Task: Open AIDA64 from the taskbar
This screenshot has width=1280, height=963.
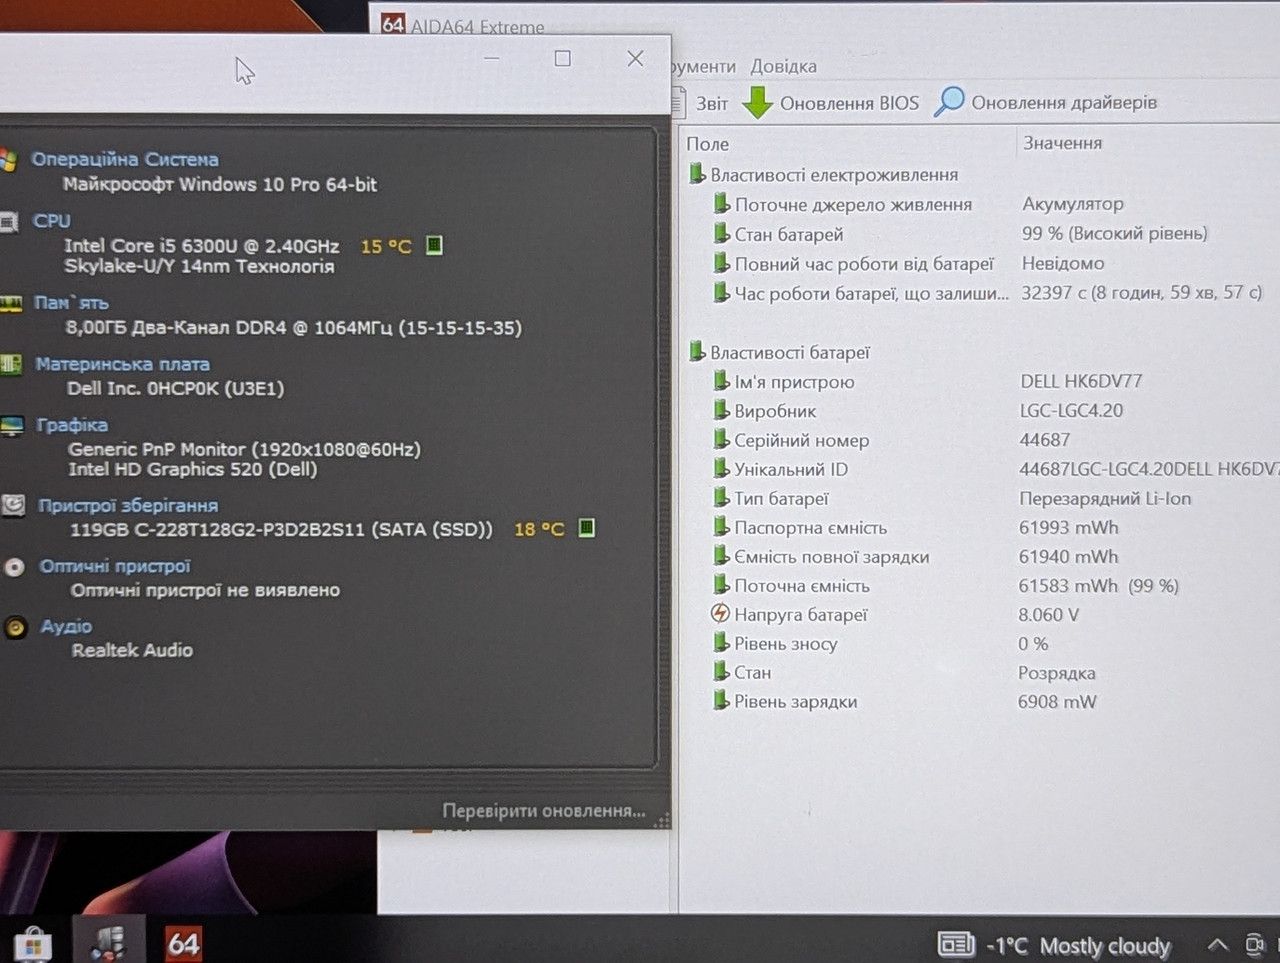Action: tap(183, 942)
